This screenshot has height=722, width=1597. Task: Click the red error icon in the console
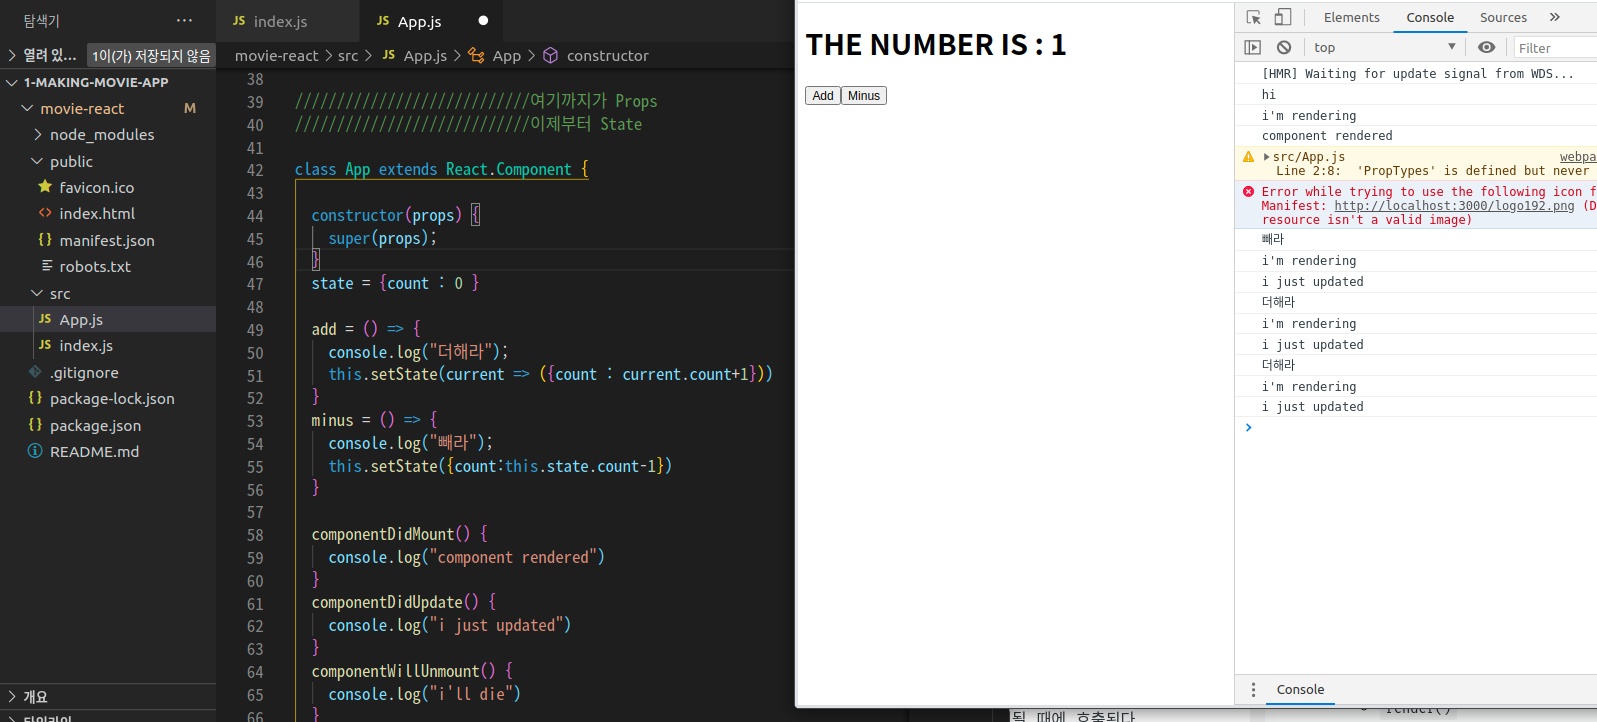pyautogui.click(x=1248, y=191)
